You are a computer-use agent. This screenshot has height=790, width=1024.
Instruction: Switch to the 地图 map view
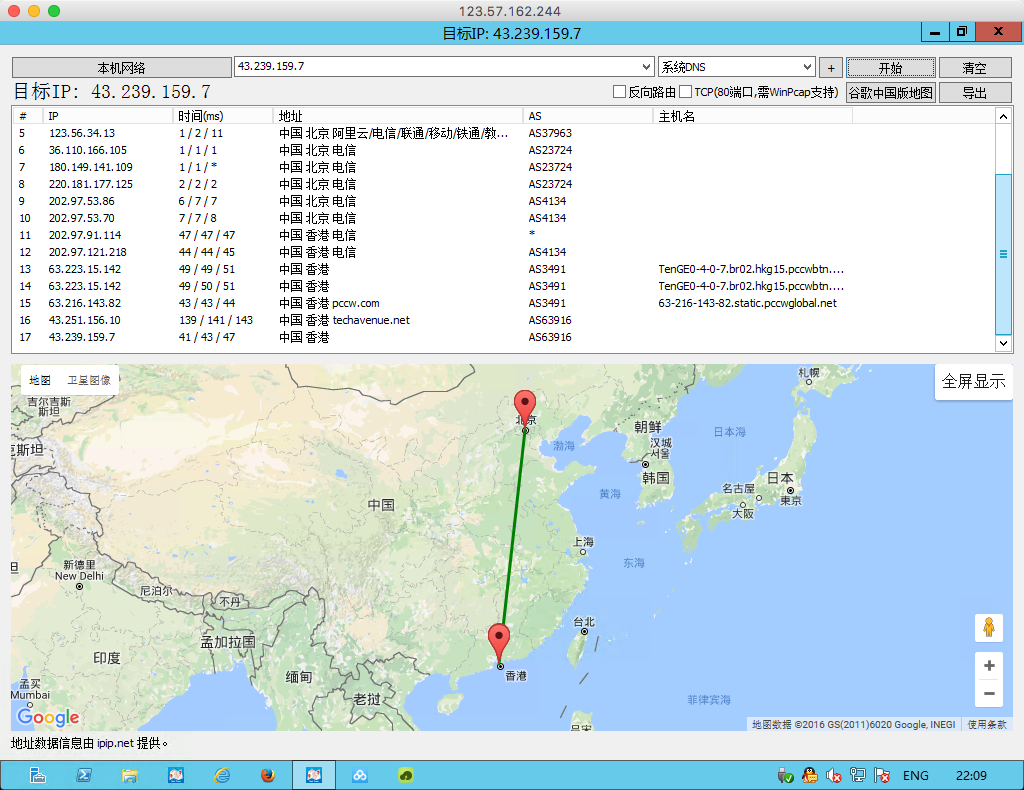click(40, 380)
